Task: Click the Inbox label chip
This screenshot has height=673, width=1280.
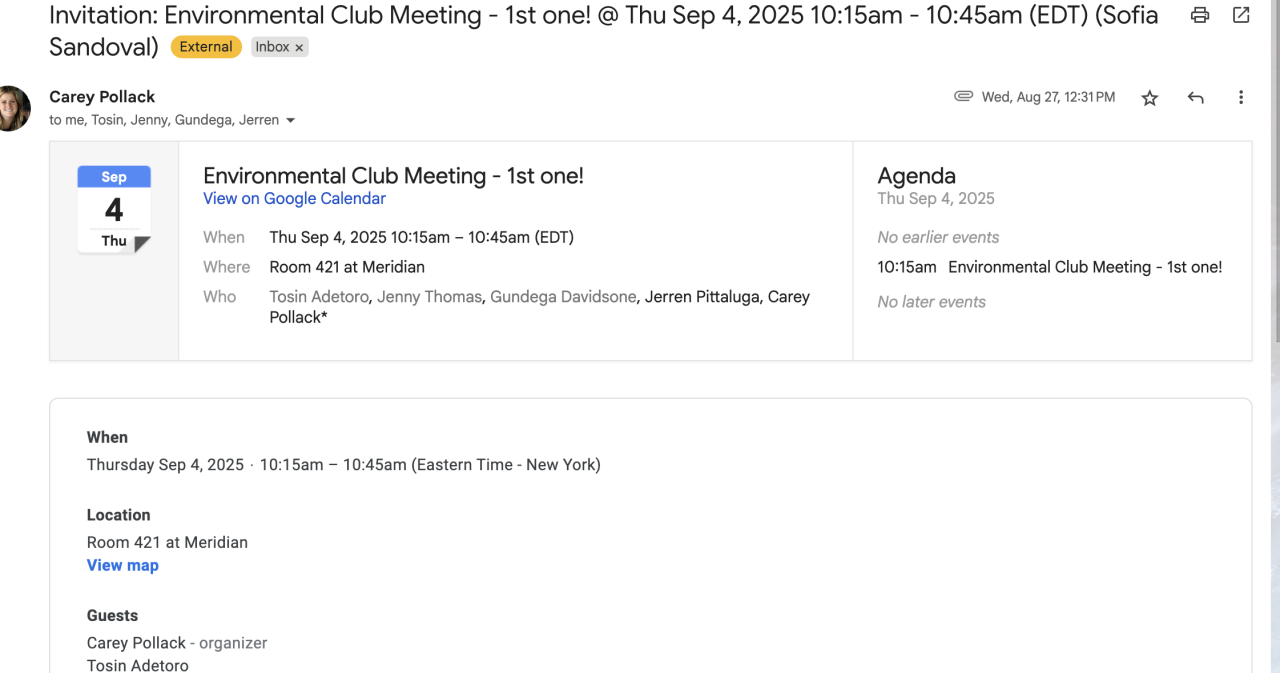Action: pyautogui.click(x=272, y=47)
